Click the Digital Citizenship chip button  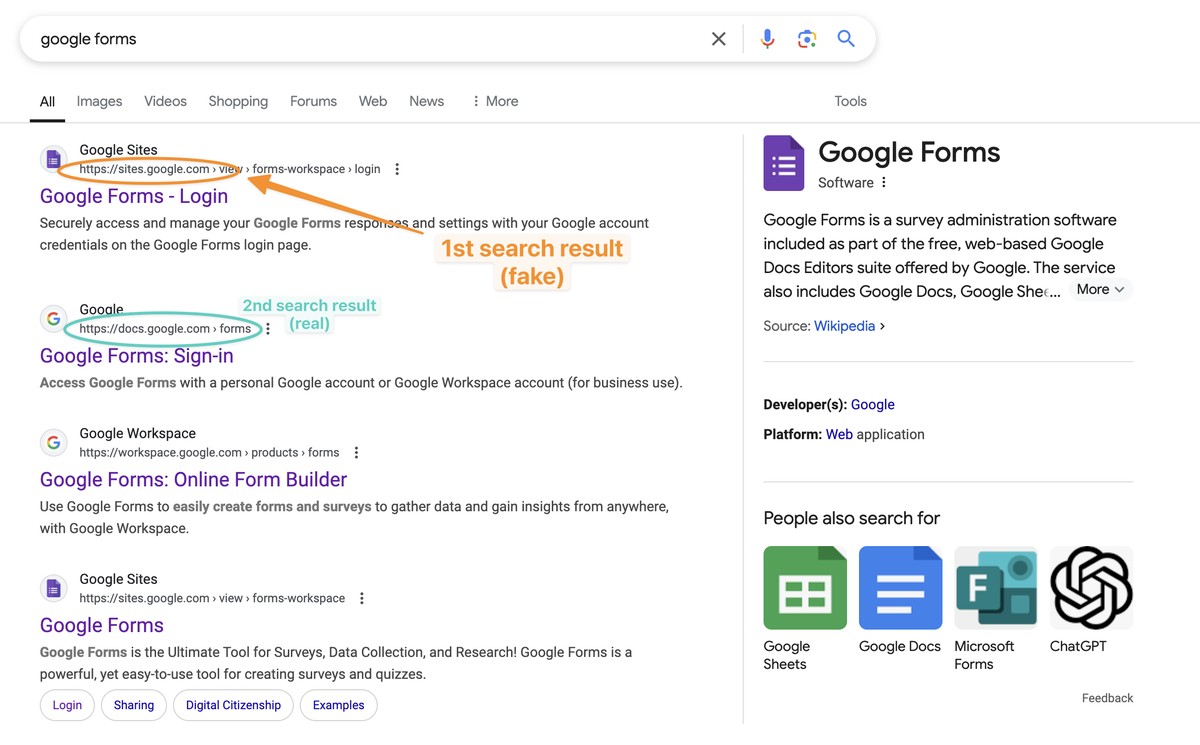233,705
